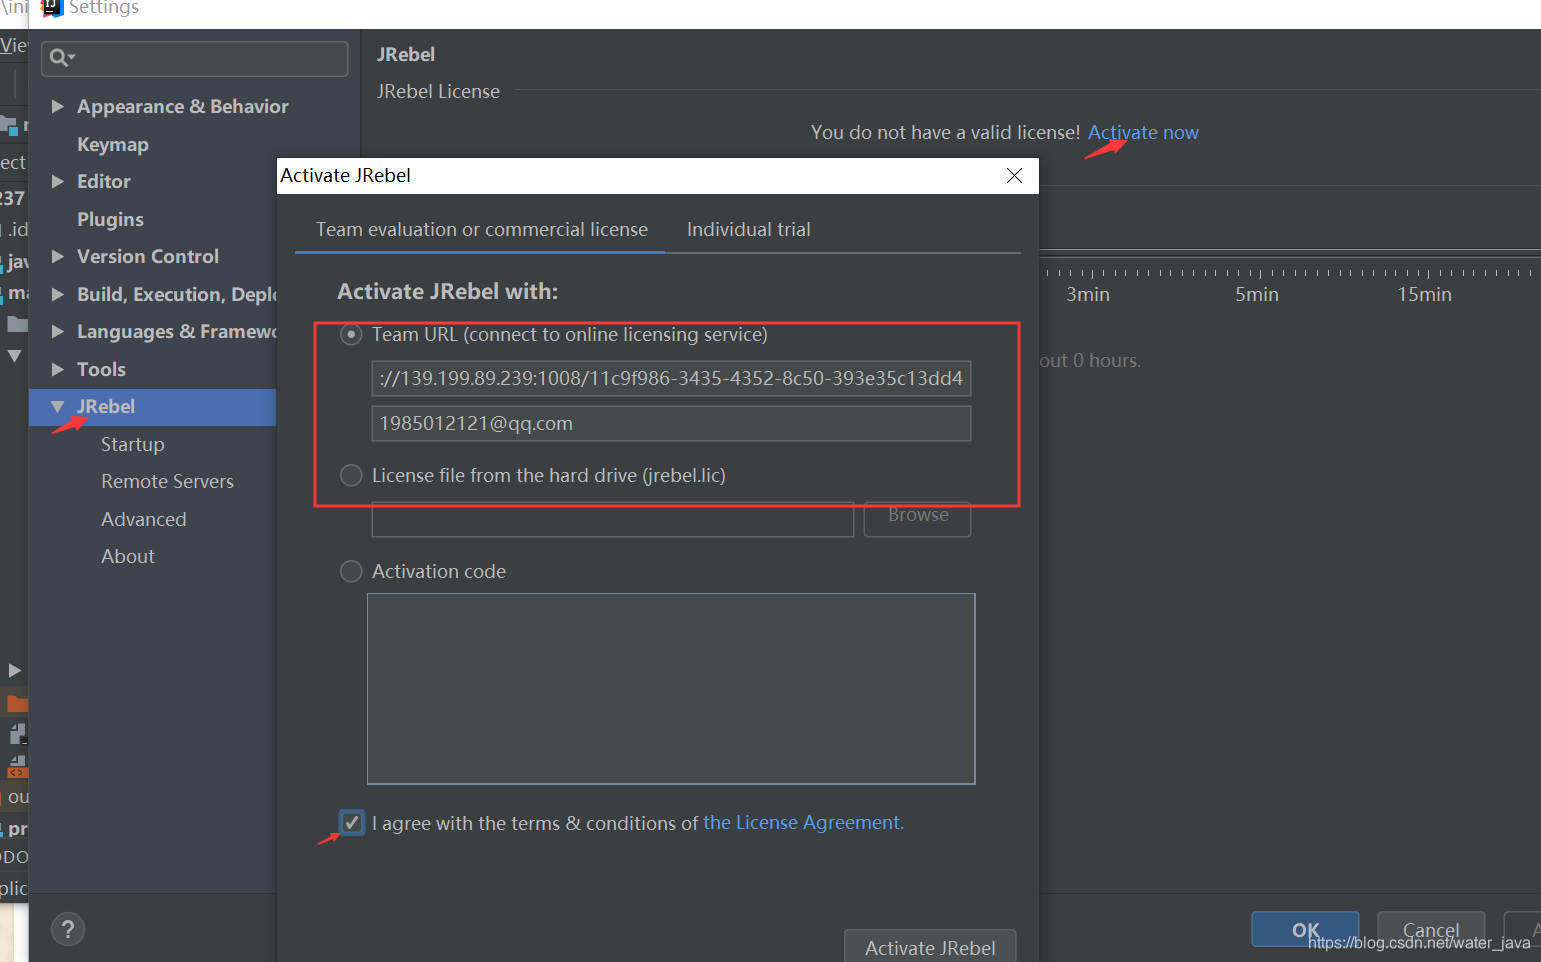Screen dimensions: 1541x962
Task: Close the Activate JRebel dialog
Action: tap(1014, 176)
